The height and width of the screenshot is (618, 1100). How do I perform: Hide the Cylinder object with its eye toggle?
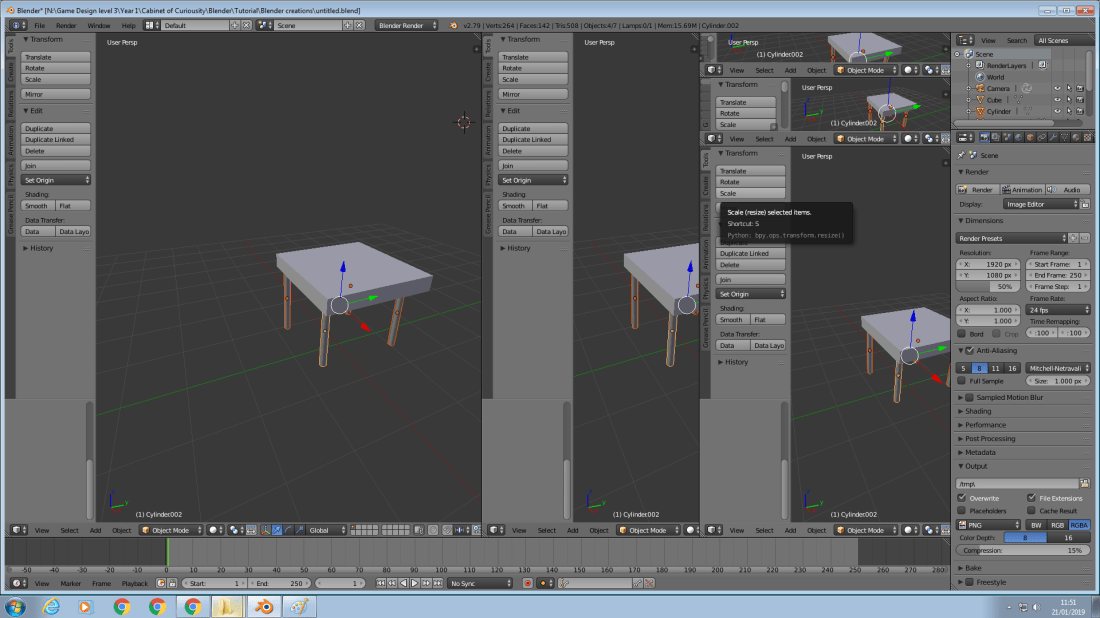tap(1057, 111)
